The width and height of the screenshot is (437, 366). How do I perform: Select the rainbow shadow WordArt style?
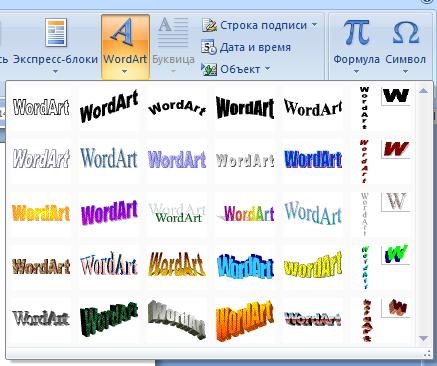click(x=245, y=214)
